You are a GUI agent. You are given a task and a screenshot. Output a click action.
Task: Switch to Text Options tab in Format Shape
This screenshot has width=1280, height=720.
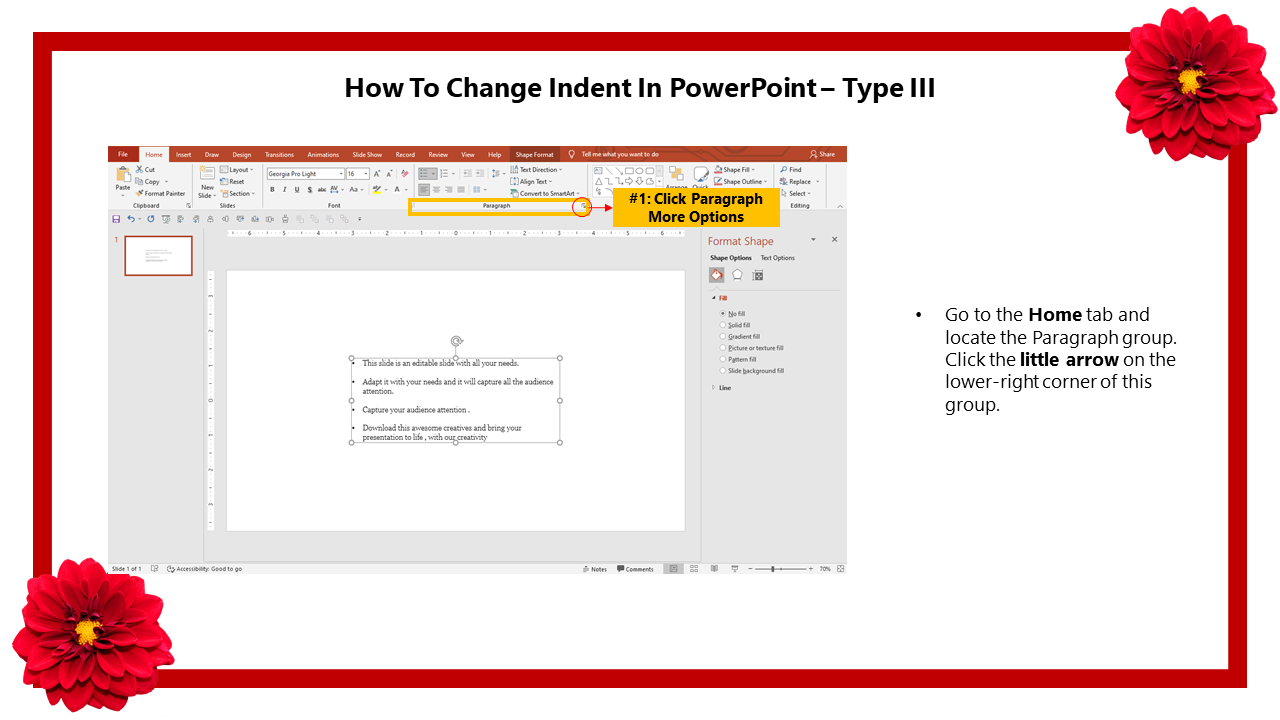click(777, 258)
